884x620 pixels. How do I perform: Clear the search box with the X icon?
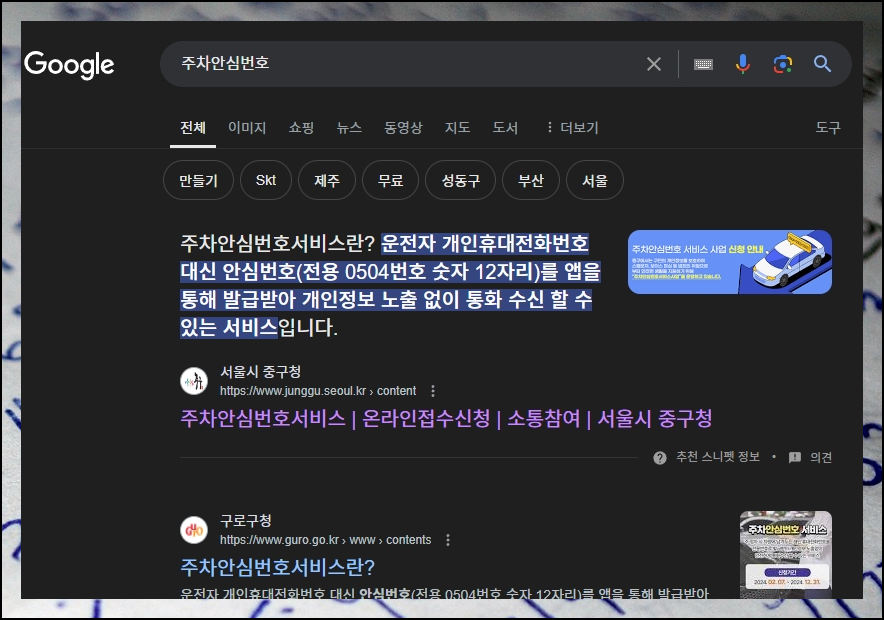coord(653,64)
